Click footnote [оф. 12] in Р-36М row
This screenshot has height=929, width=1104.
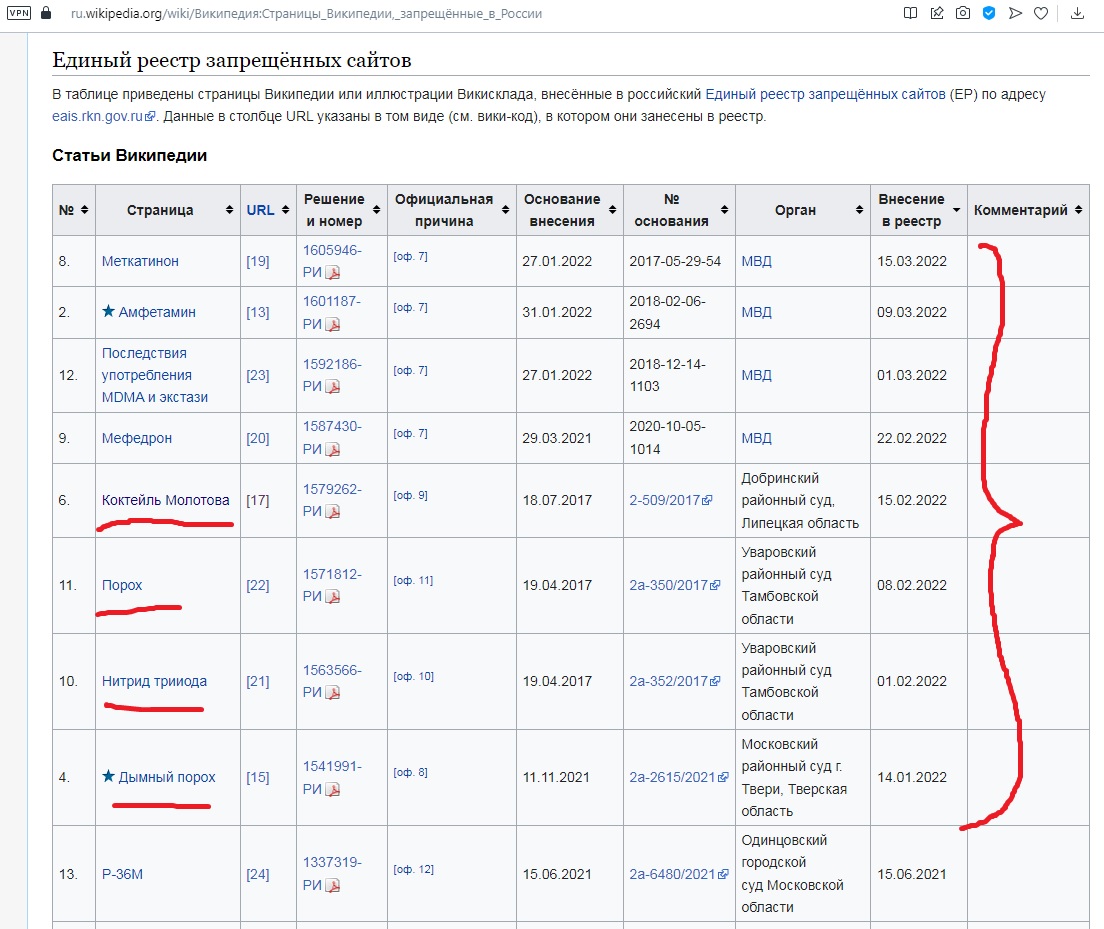pos(413,869)
